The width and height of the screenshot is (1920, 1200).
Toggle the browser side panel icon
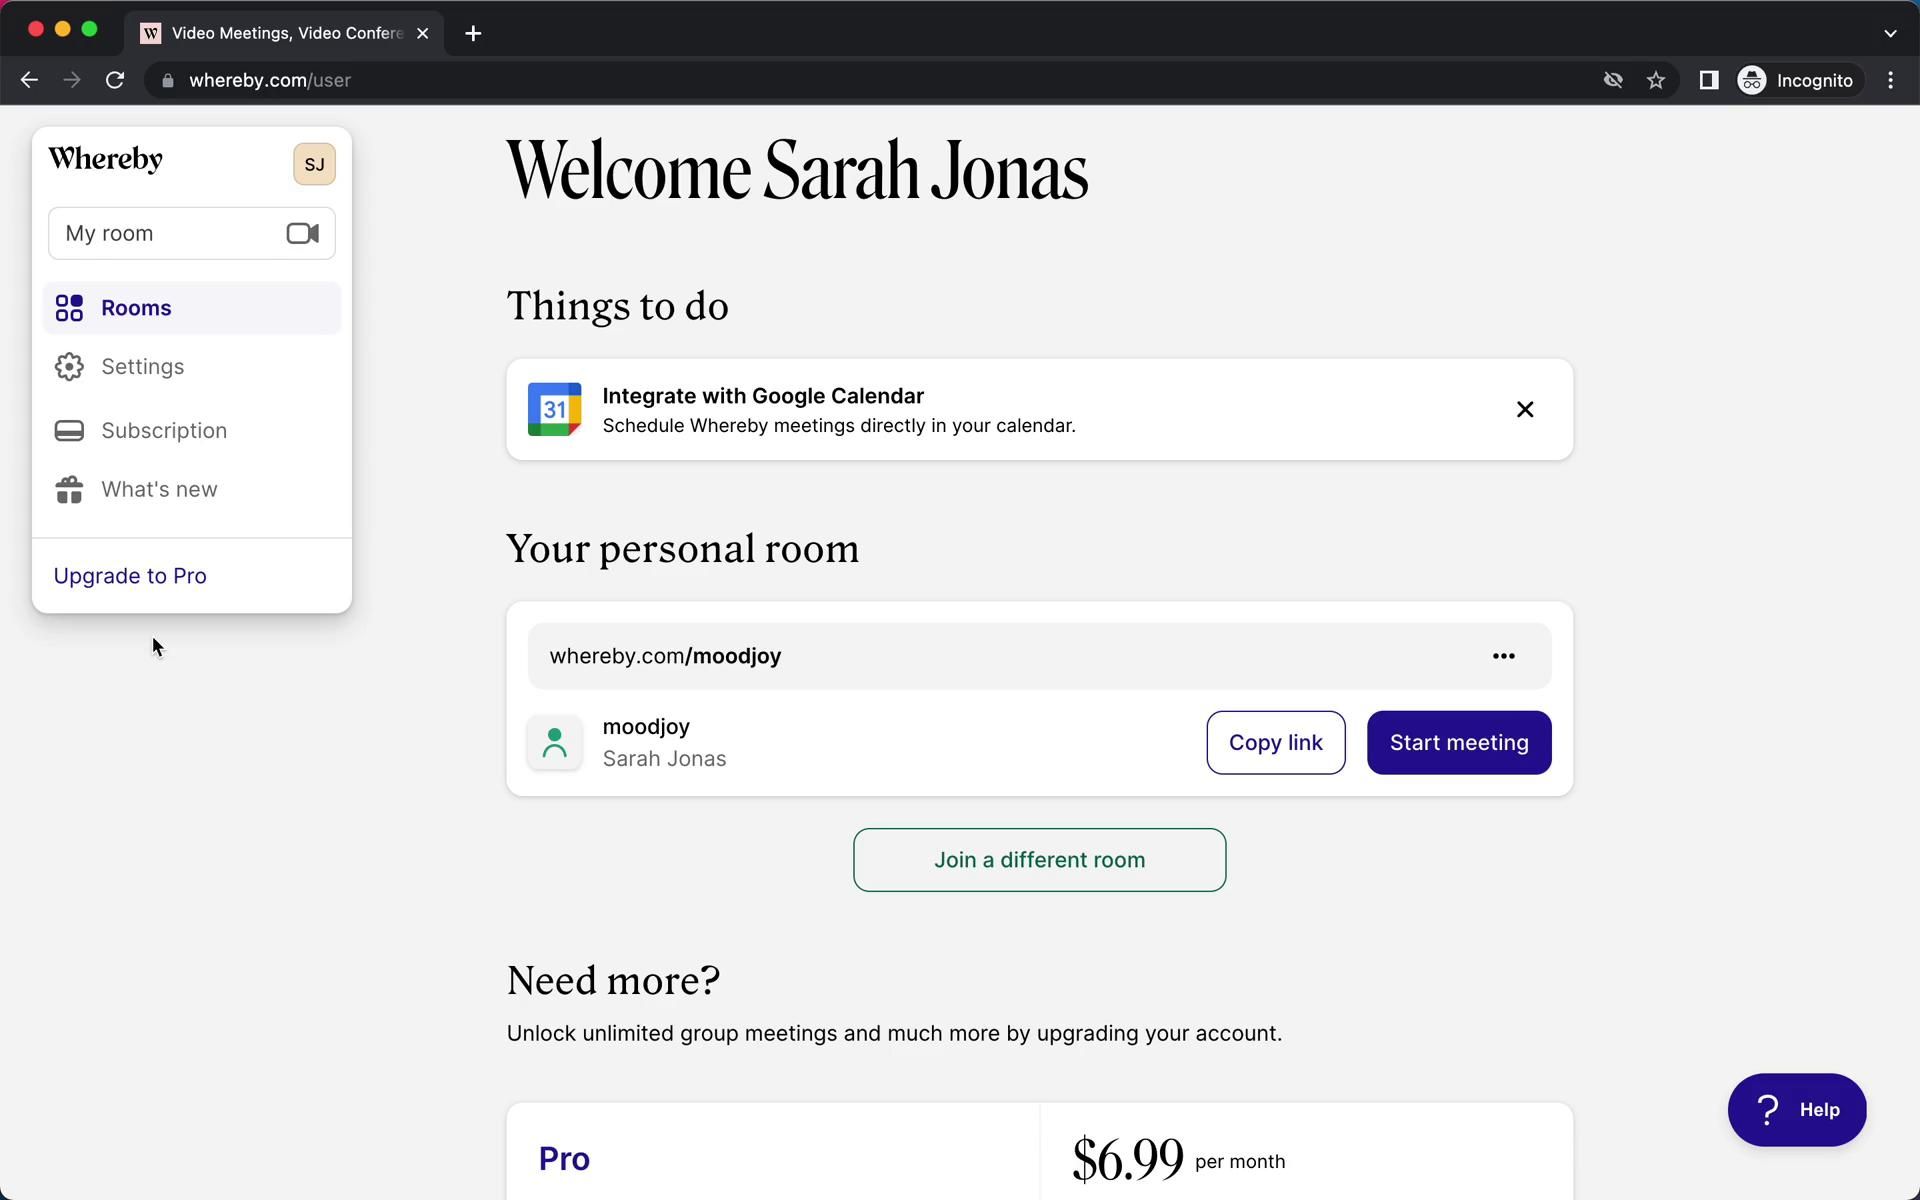click(1709, 80)
